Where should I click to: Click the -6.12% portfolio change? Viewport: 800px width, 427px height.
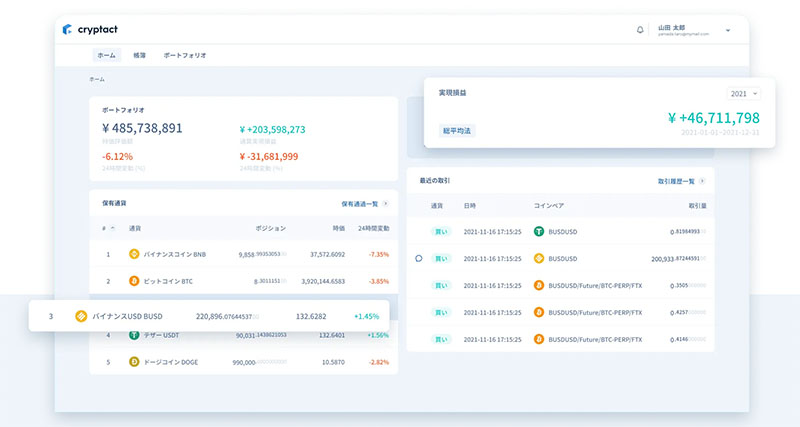(x=117, y=157)
